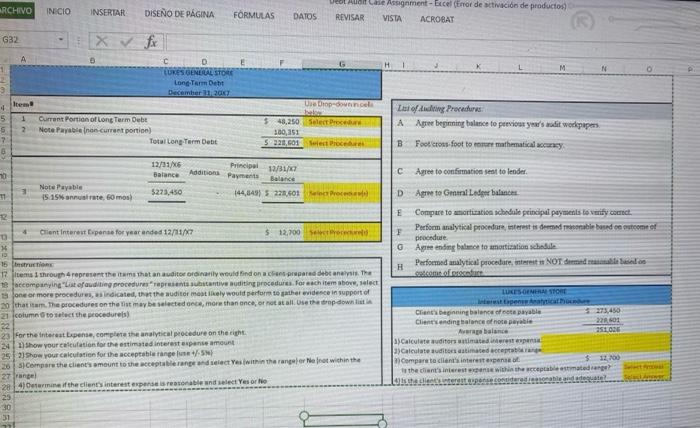The width and height of the screenshot is (700, 428).
Task: Click the 180,351 note payable amount
Action: [286, 132]
